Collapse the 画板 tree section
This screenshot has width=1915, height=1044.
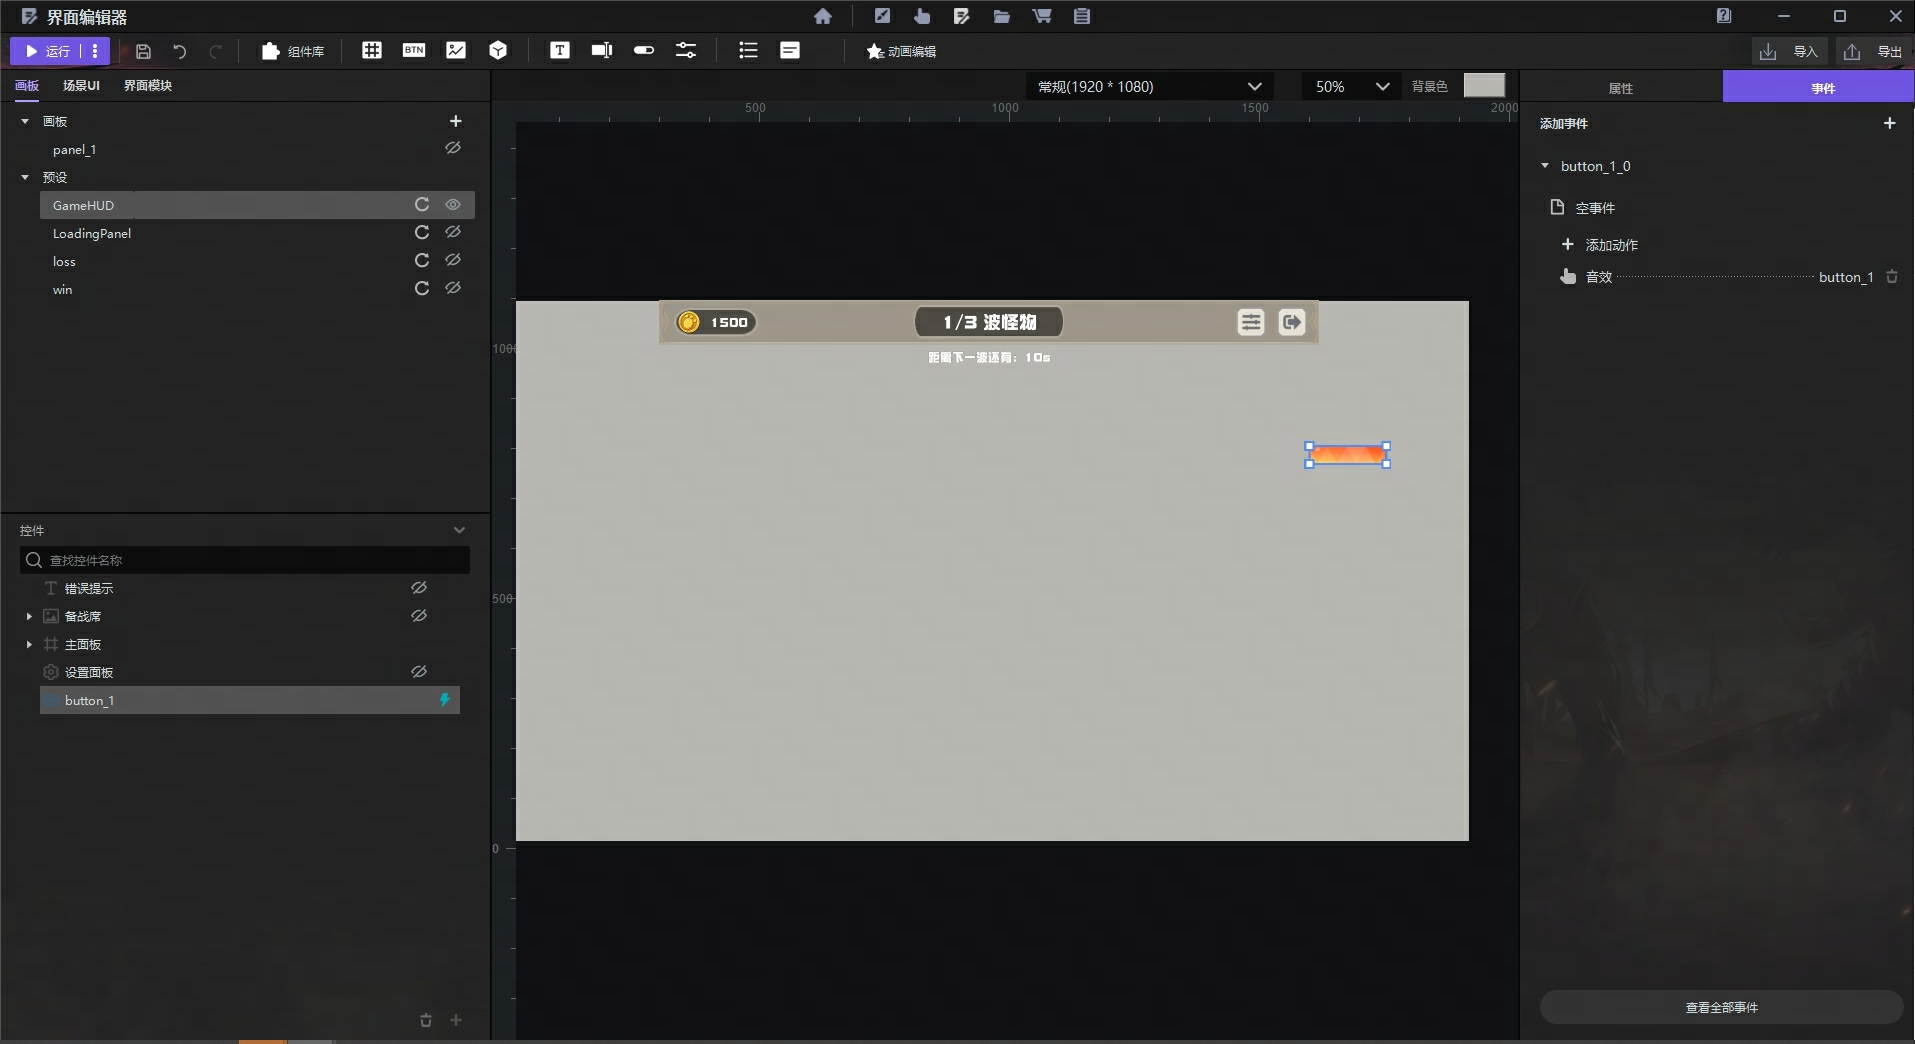pyautogui.click(x=25, y=121)
